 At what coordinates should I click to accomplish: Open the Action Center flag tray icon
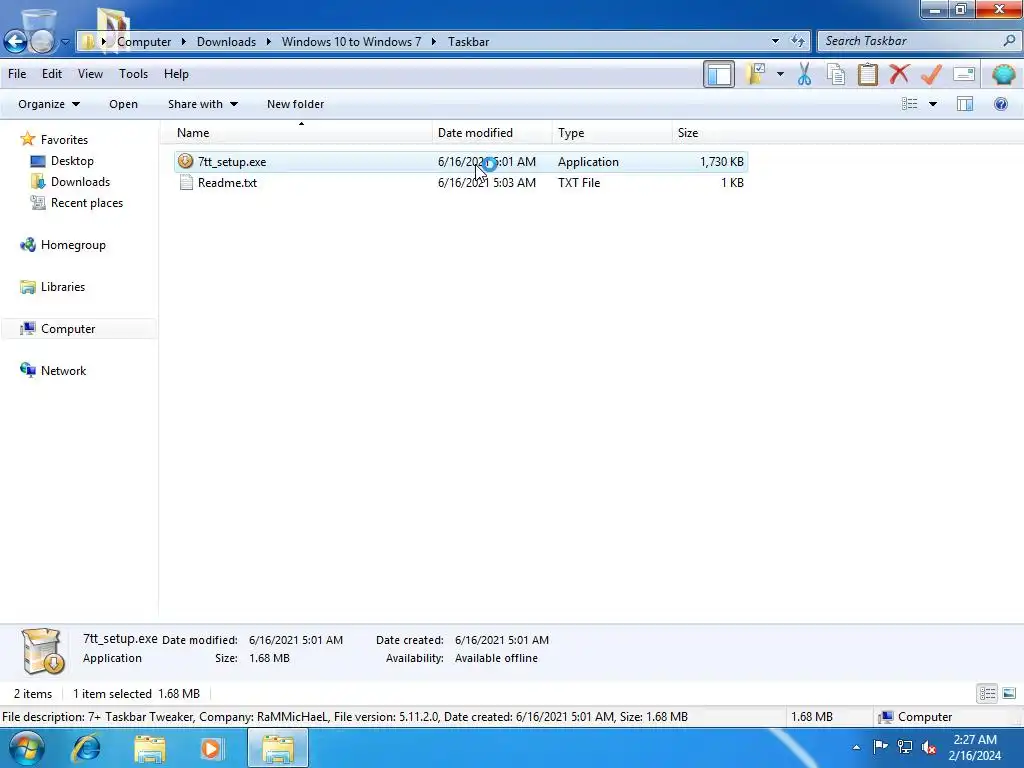[x=880, y=746]
